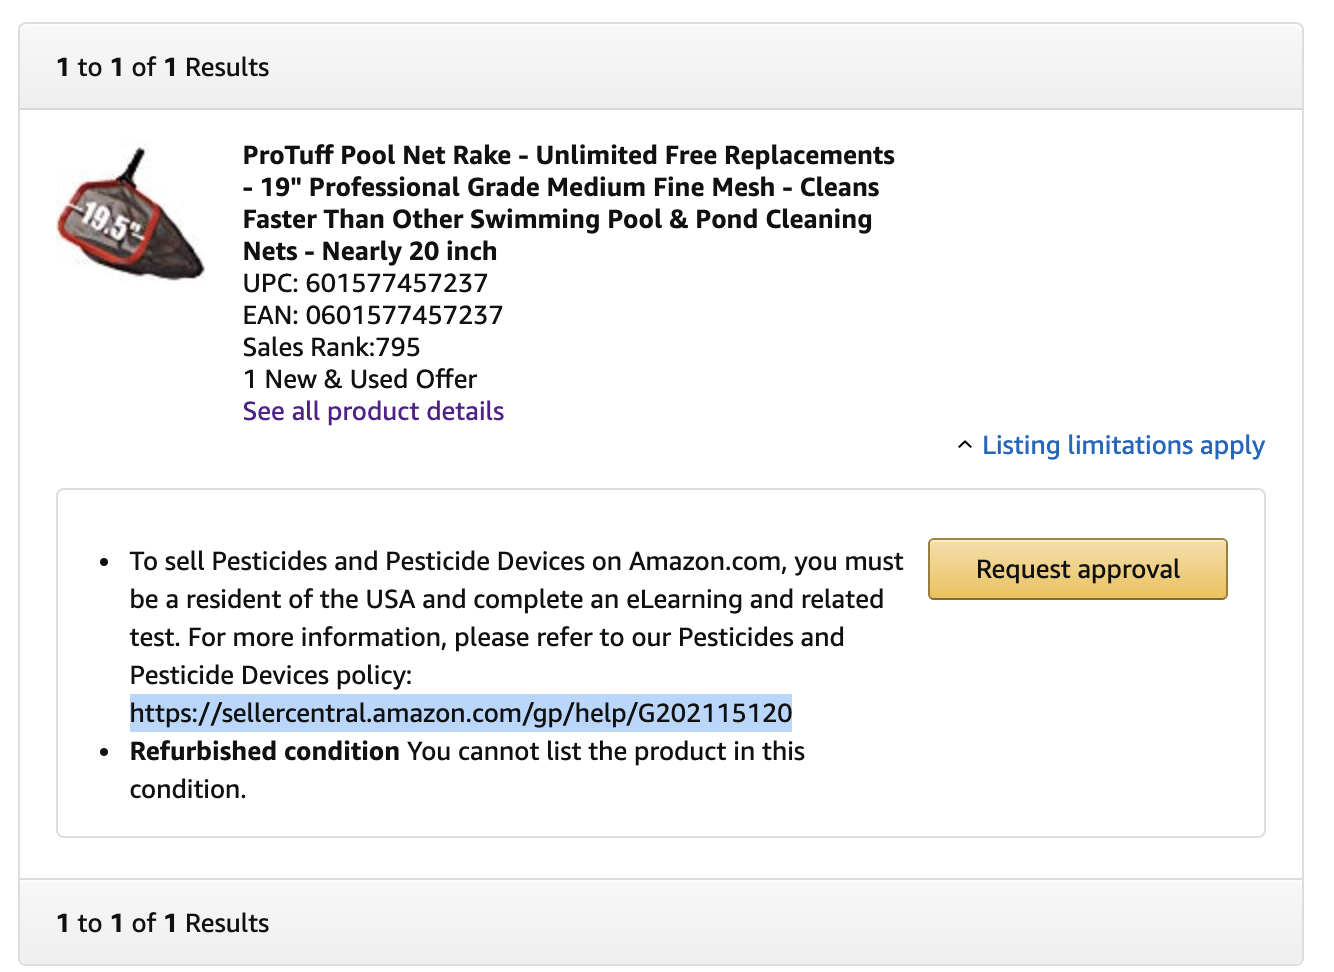Click the Request approval button
The image size is (1334, 972).
(x=1077, y=569)
